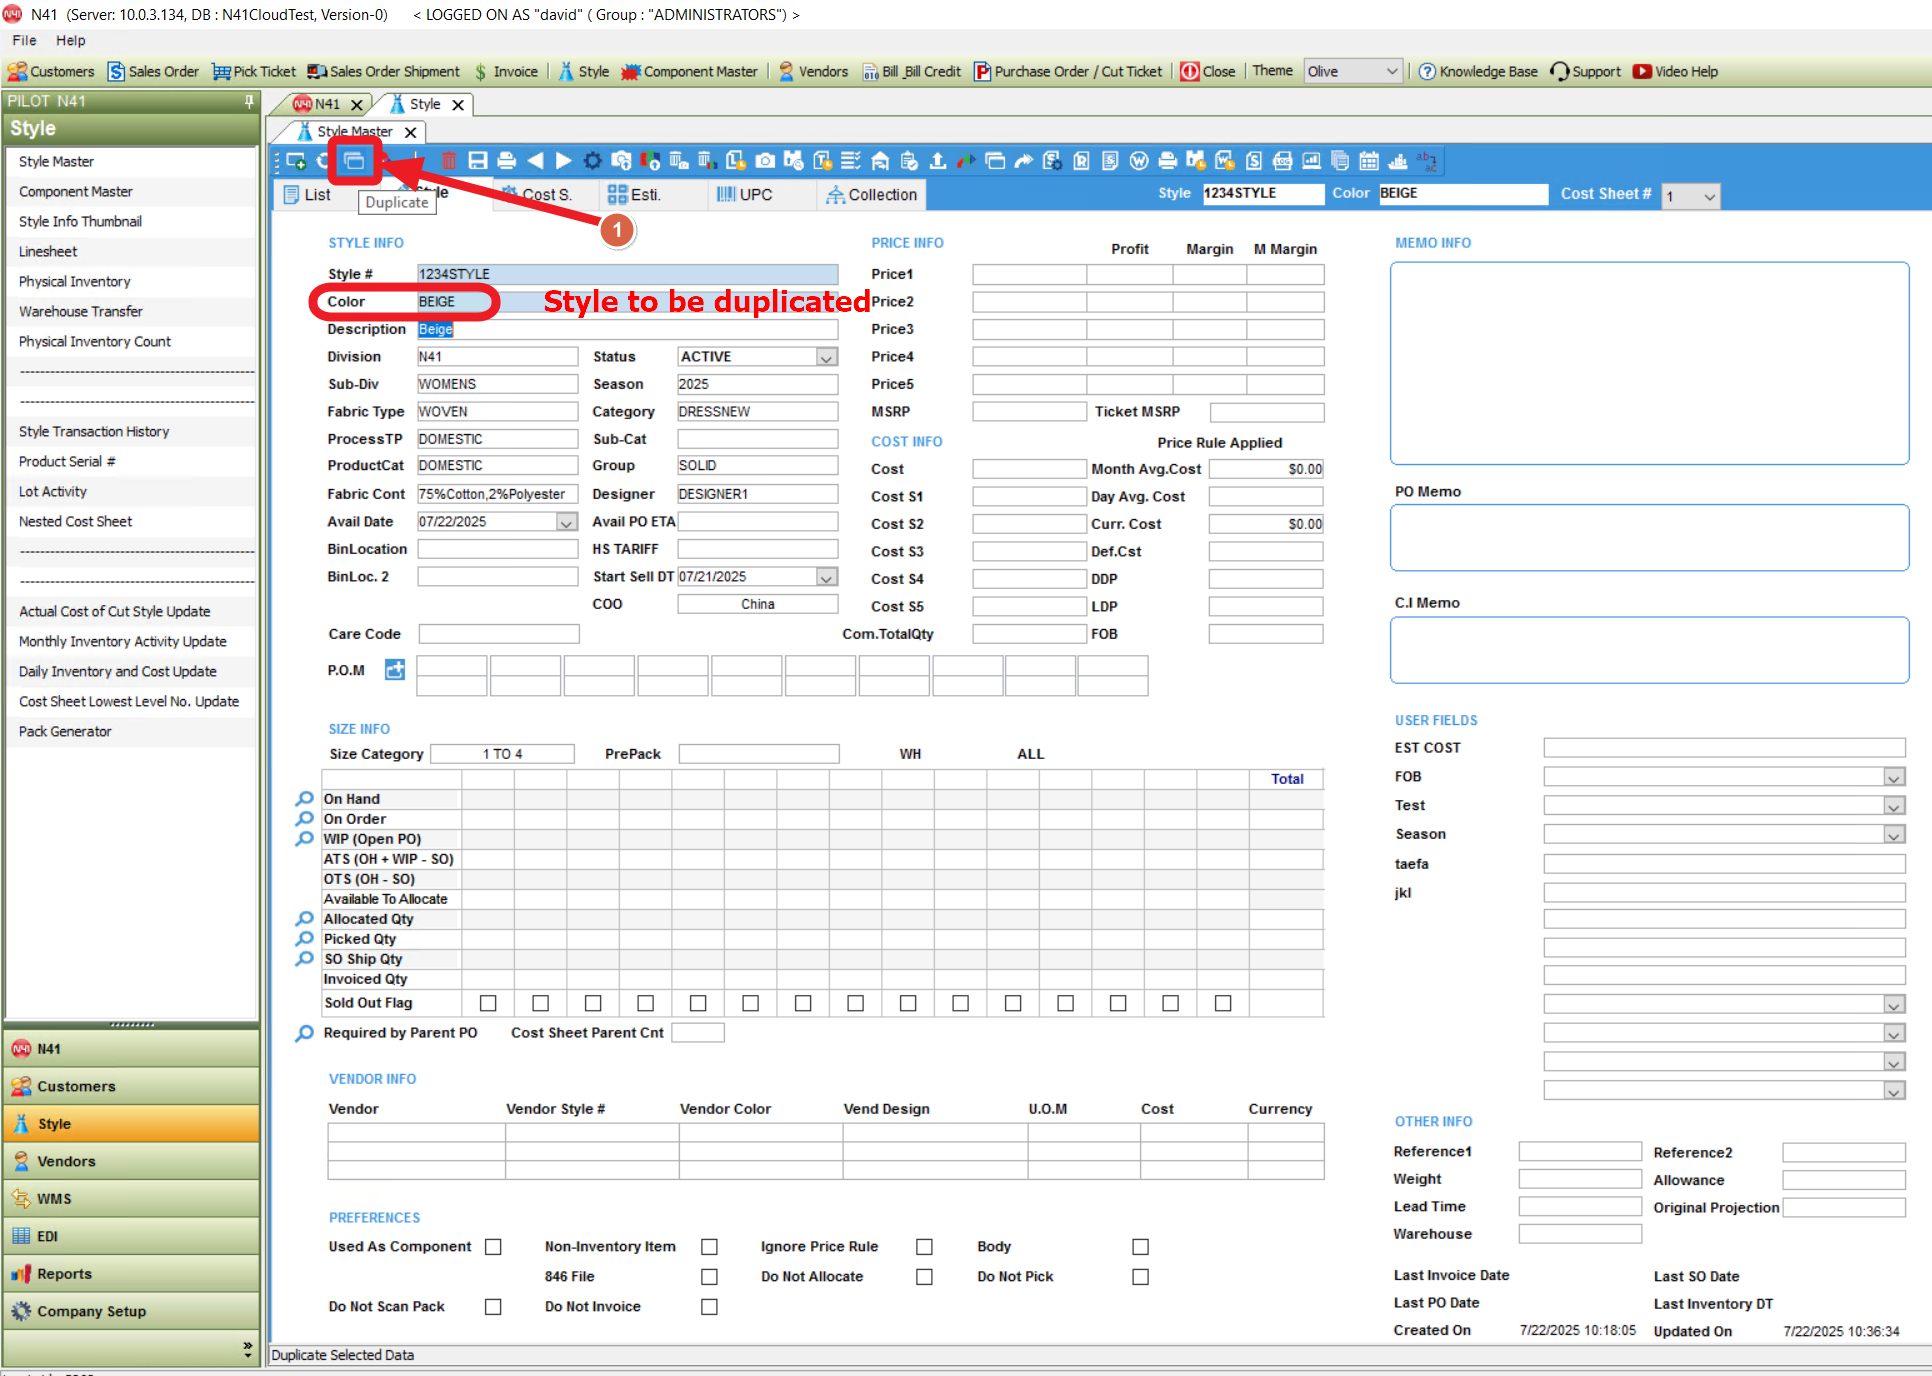The height and width of the screenshot is (1376, 1932).
Task: Click magnifier icon next to On Hand
Action: click(x=304, y=799)
